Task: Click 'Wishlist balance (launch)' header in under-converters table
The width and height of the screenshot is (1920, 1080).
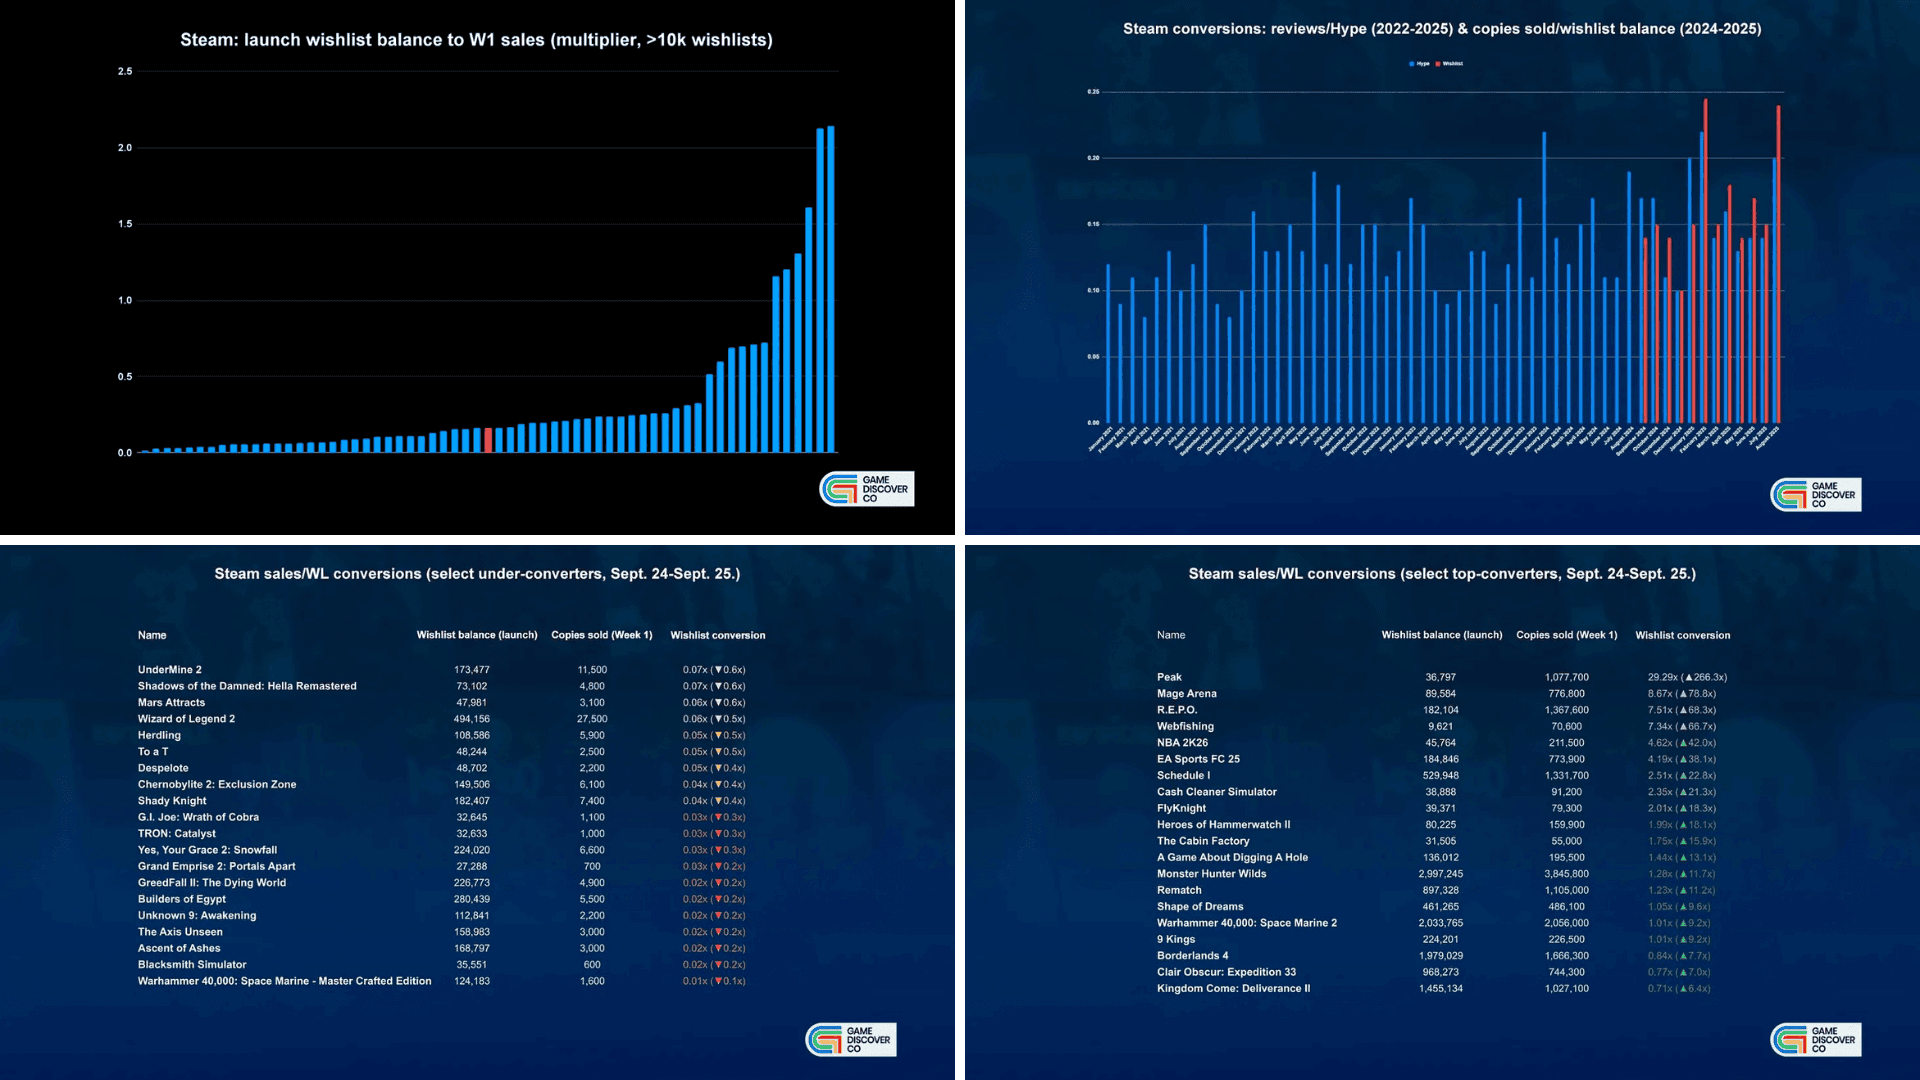Action: click(477, 635)
